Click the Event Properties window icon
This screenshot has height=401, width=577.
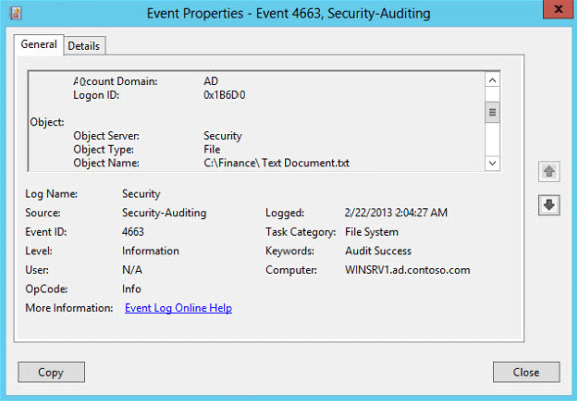pyautogui.click(x=16, y=13)
